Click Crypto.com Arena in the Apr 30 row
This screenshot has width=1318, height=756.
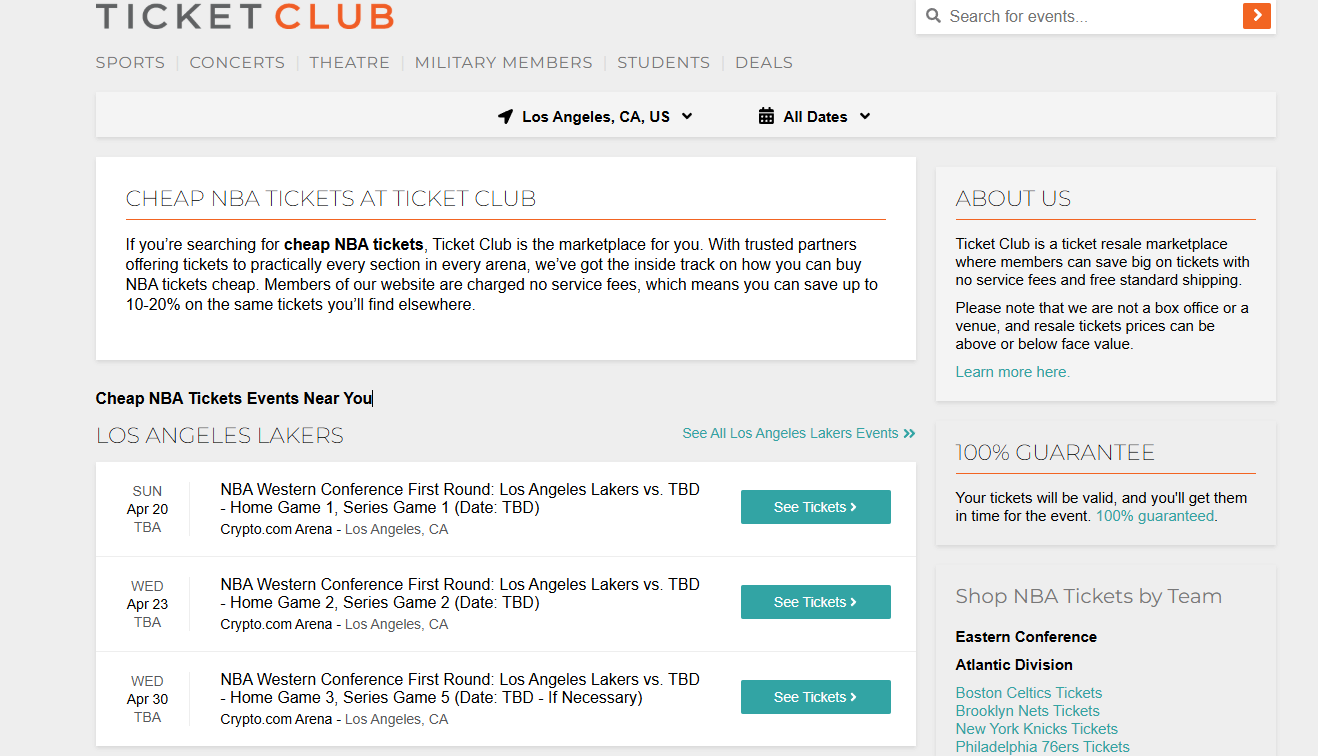click(276, 719)
